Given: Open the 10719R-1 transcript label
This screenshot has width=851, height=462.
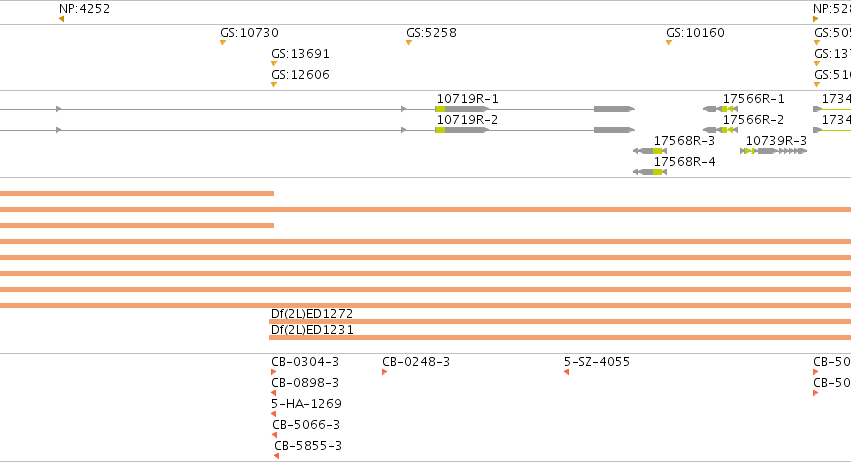Looking at the screenshot, I should pos(467,99).
